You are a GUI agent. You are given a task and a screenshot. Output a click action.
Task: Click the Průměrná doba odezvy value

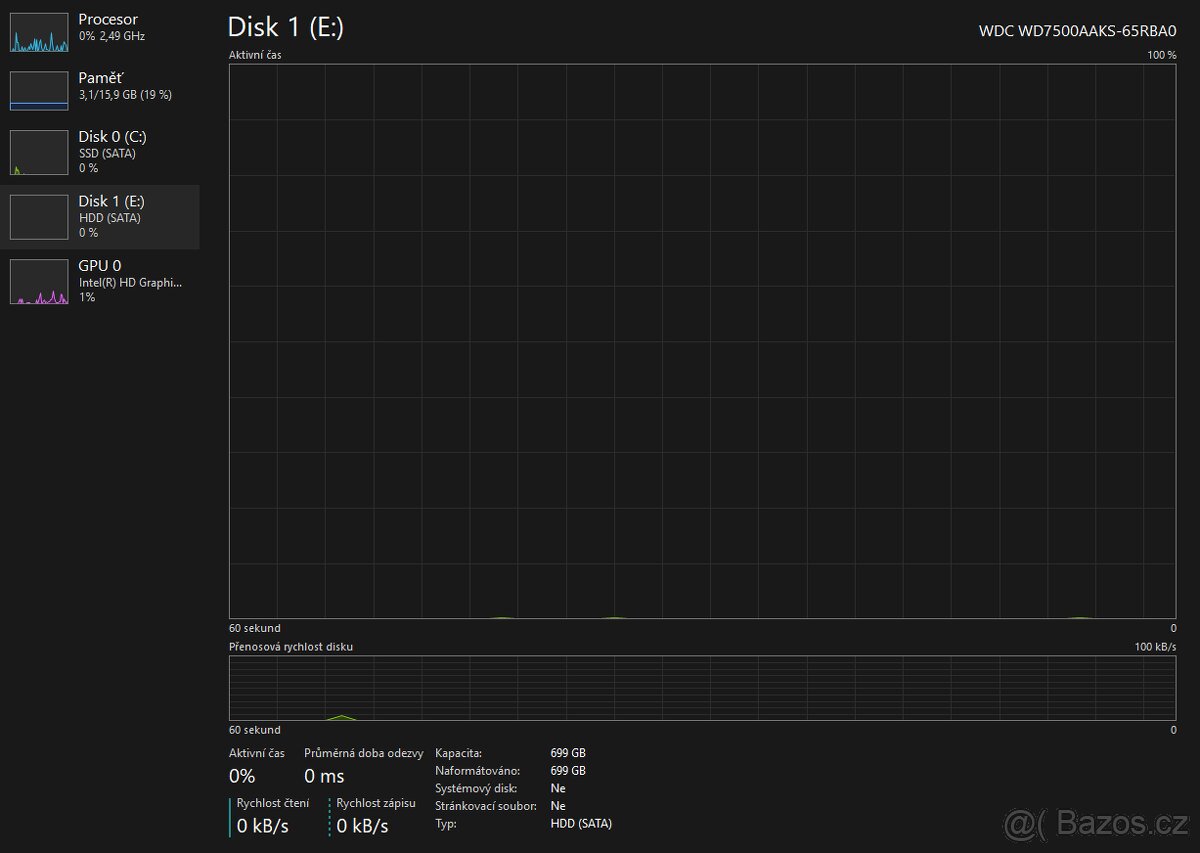click(x=324, y=776)
